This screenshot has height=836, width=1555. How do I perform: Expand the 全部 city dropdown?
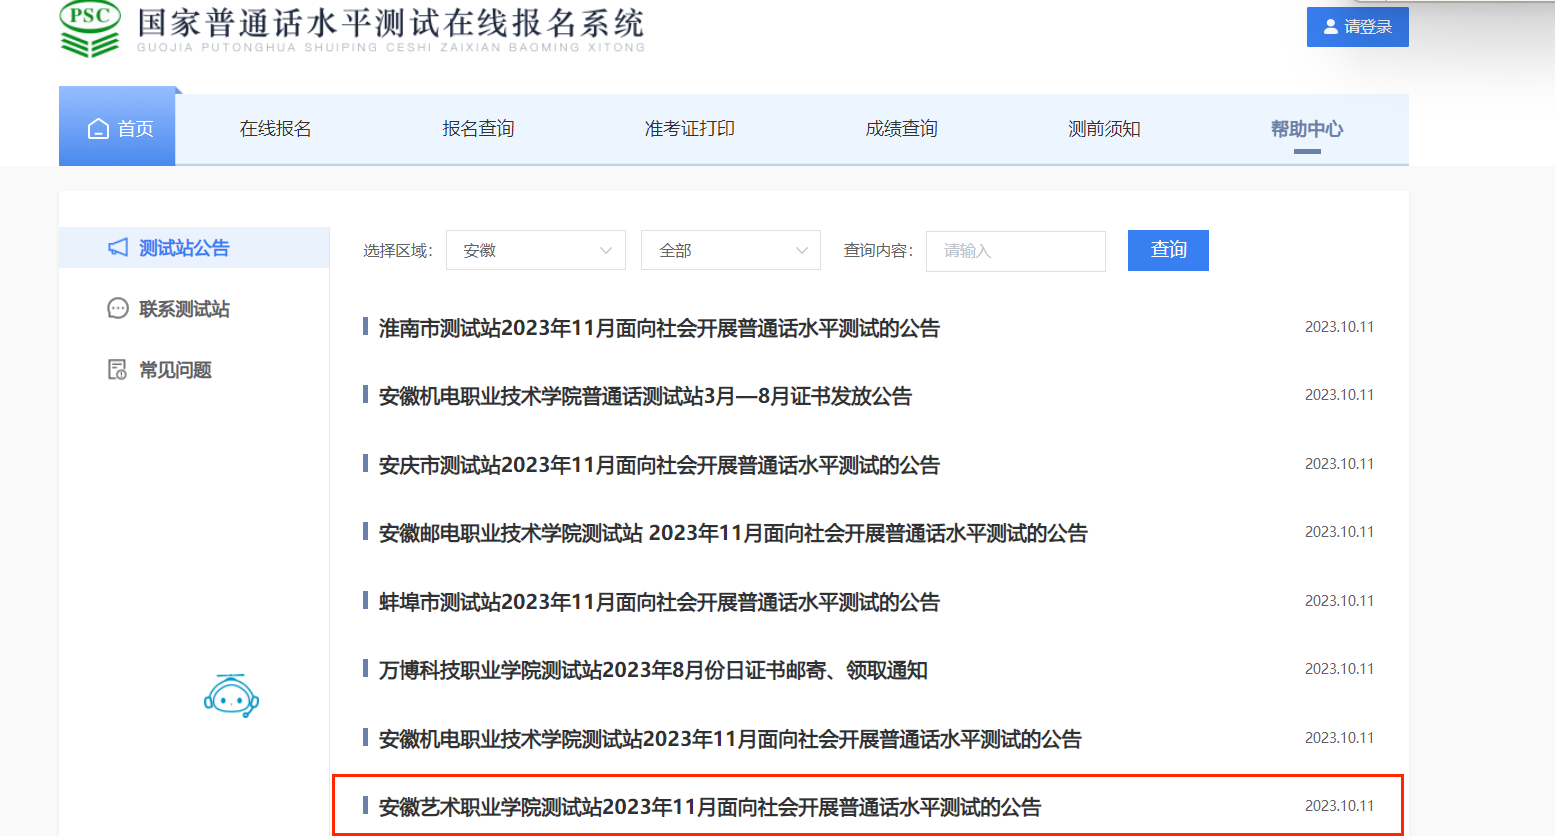[x=731, y=250]
